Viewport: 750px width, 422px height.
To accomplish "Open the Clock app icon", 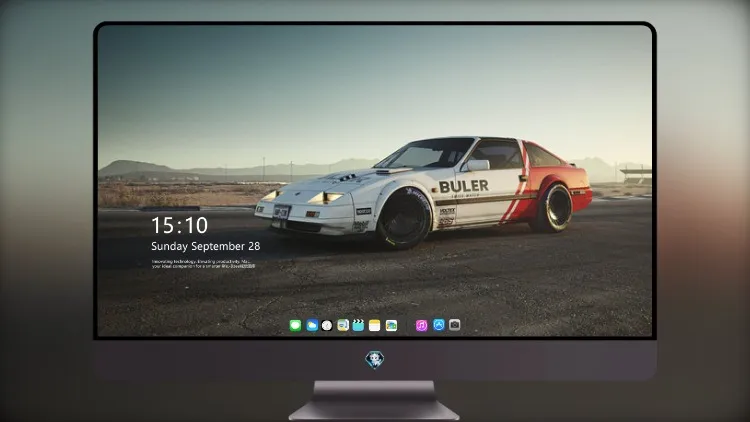I will point(327,325).
